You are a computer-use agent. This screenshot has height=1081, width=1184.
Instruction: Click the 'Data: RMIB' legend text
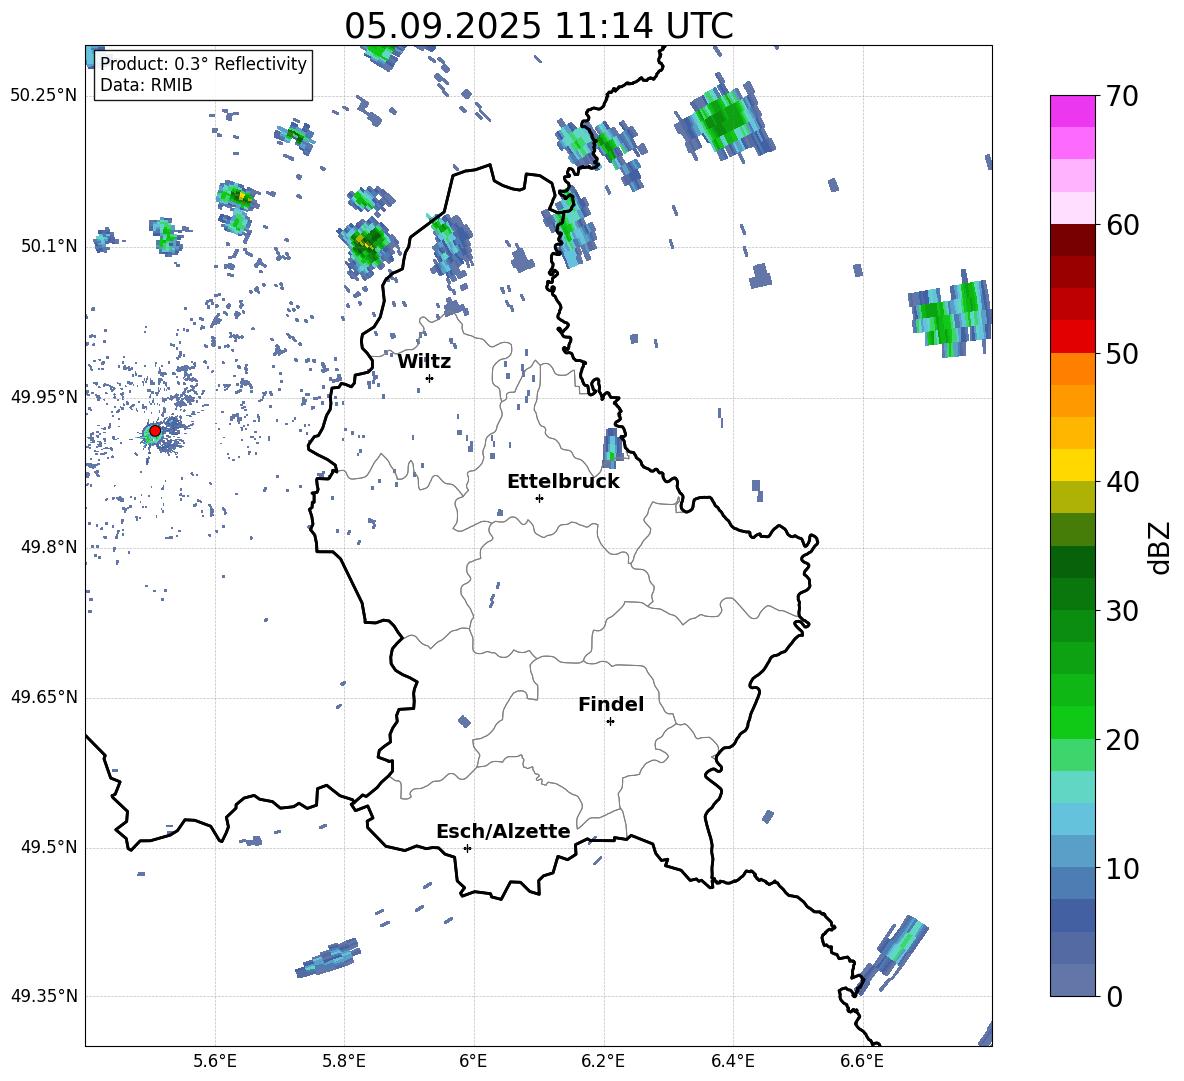click(x=146, y=85)
